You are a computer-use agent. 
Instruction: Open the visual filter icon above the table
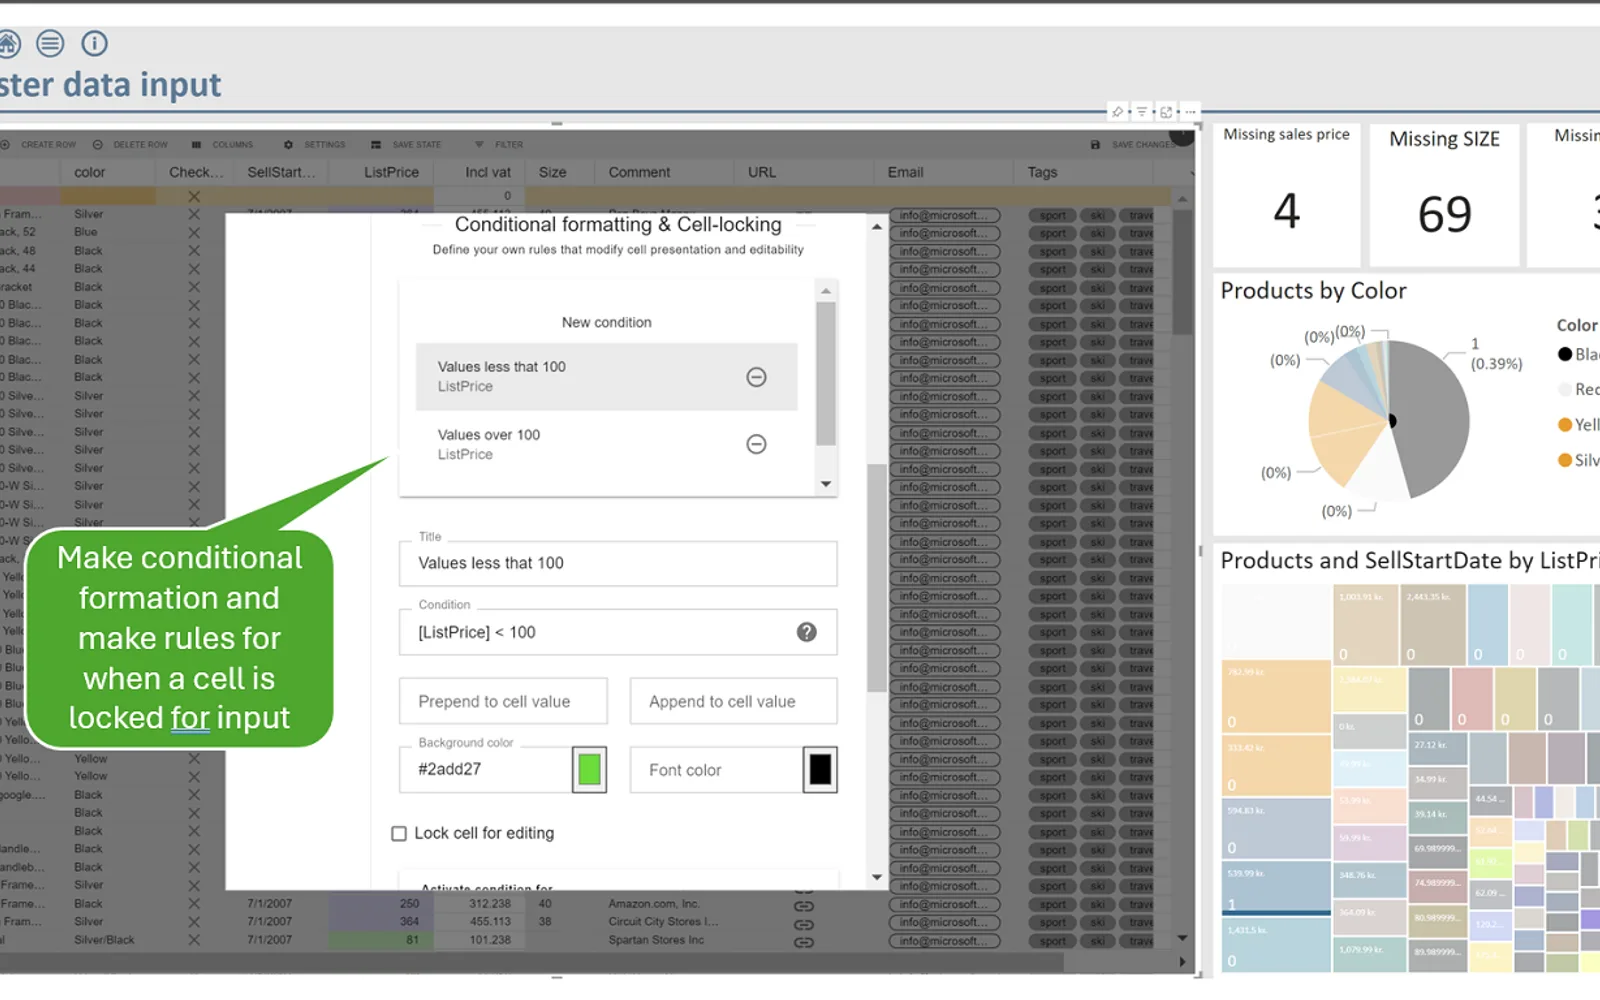(1142, 112)
